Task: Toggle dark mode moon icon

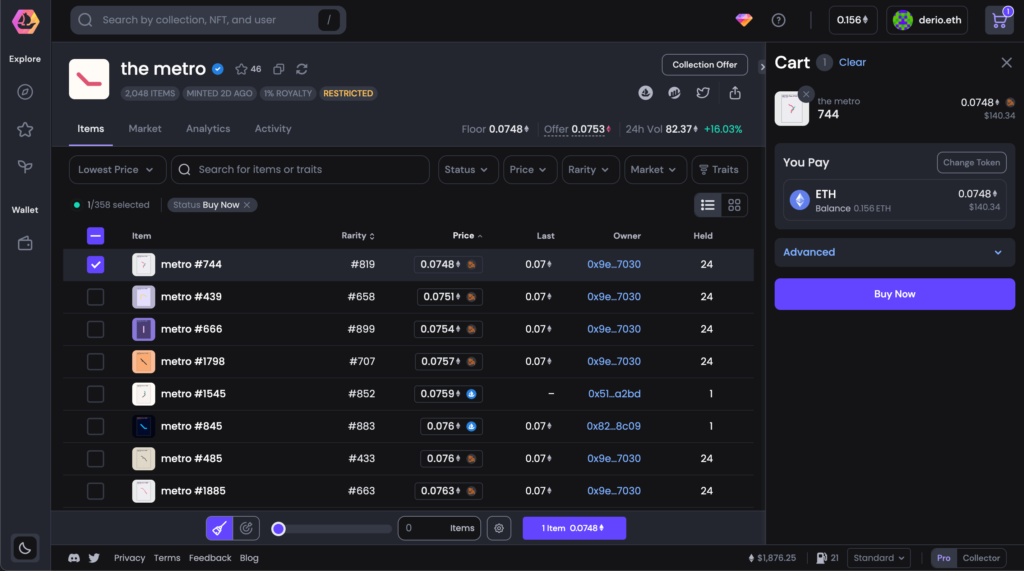Action: pyautogui.click(x=25, y=548)
